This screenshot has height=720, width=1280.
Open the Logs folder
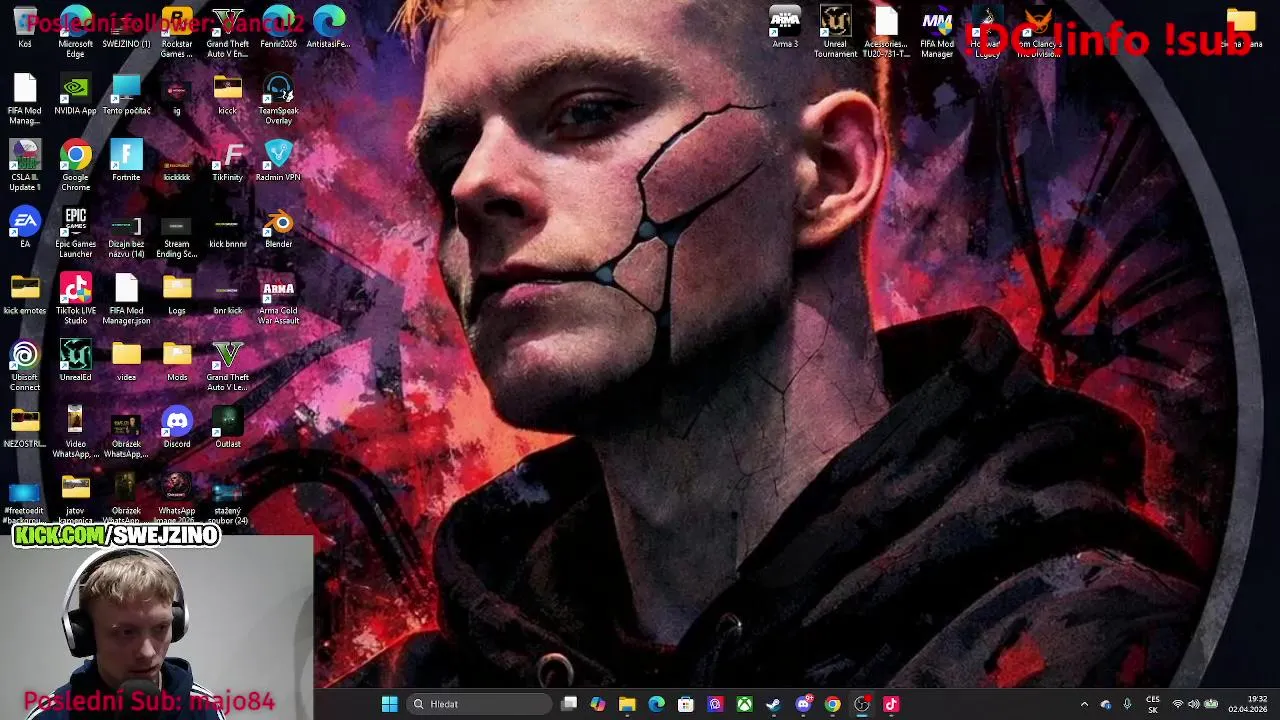point(177,295)
